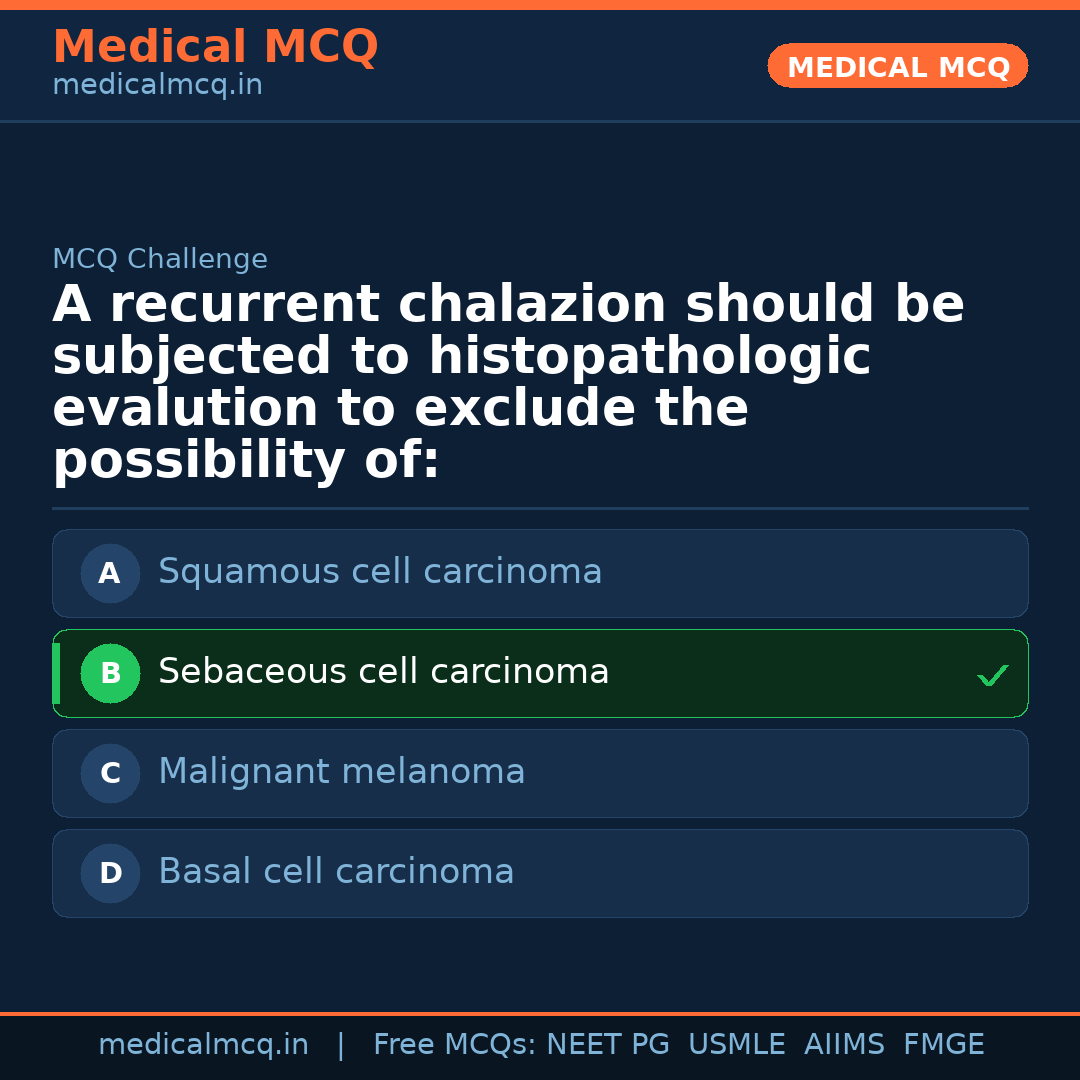Open the medicalmcq.in link in the footer
Viewport: 1080px width, 1080px height.
pyautogui.click(x=203, y=1045)
